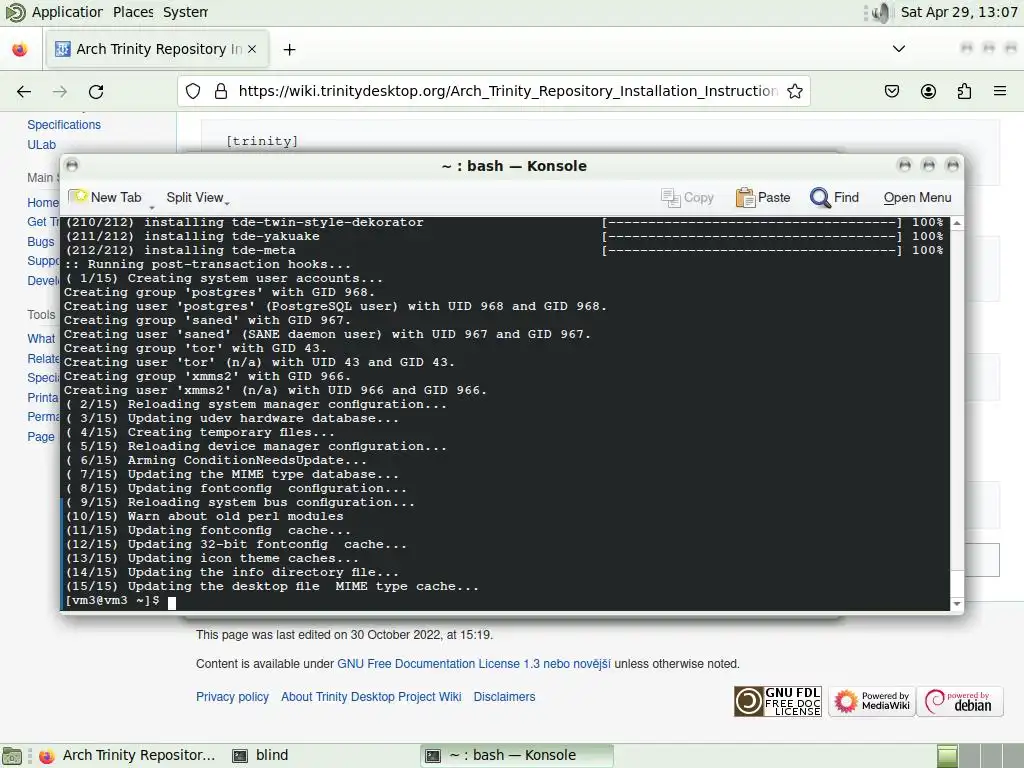Image resolution: width=1024 pixels, height=768 pixels.
Task: Click the terminal prompt line [vm3@vm3 ~]$
Action: click(x=112, y=600)
